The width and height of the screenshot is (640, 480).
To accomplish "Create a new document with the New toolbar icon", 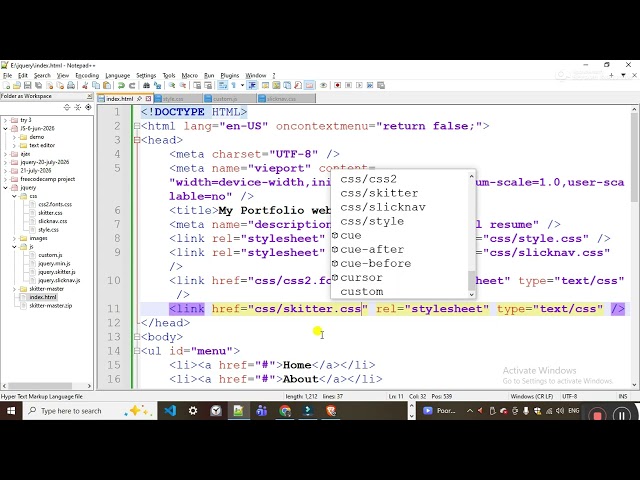I will pyautogui.click(x=6, y=85).
